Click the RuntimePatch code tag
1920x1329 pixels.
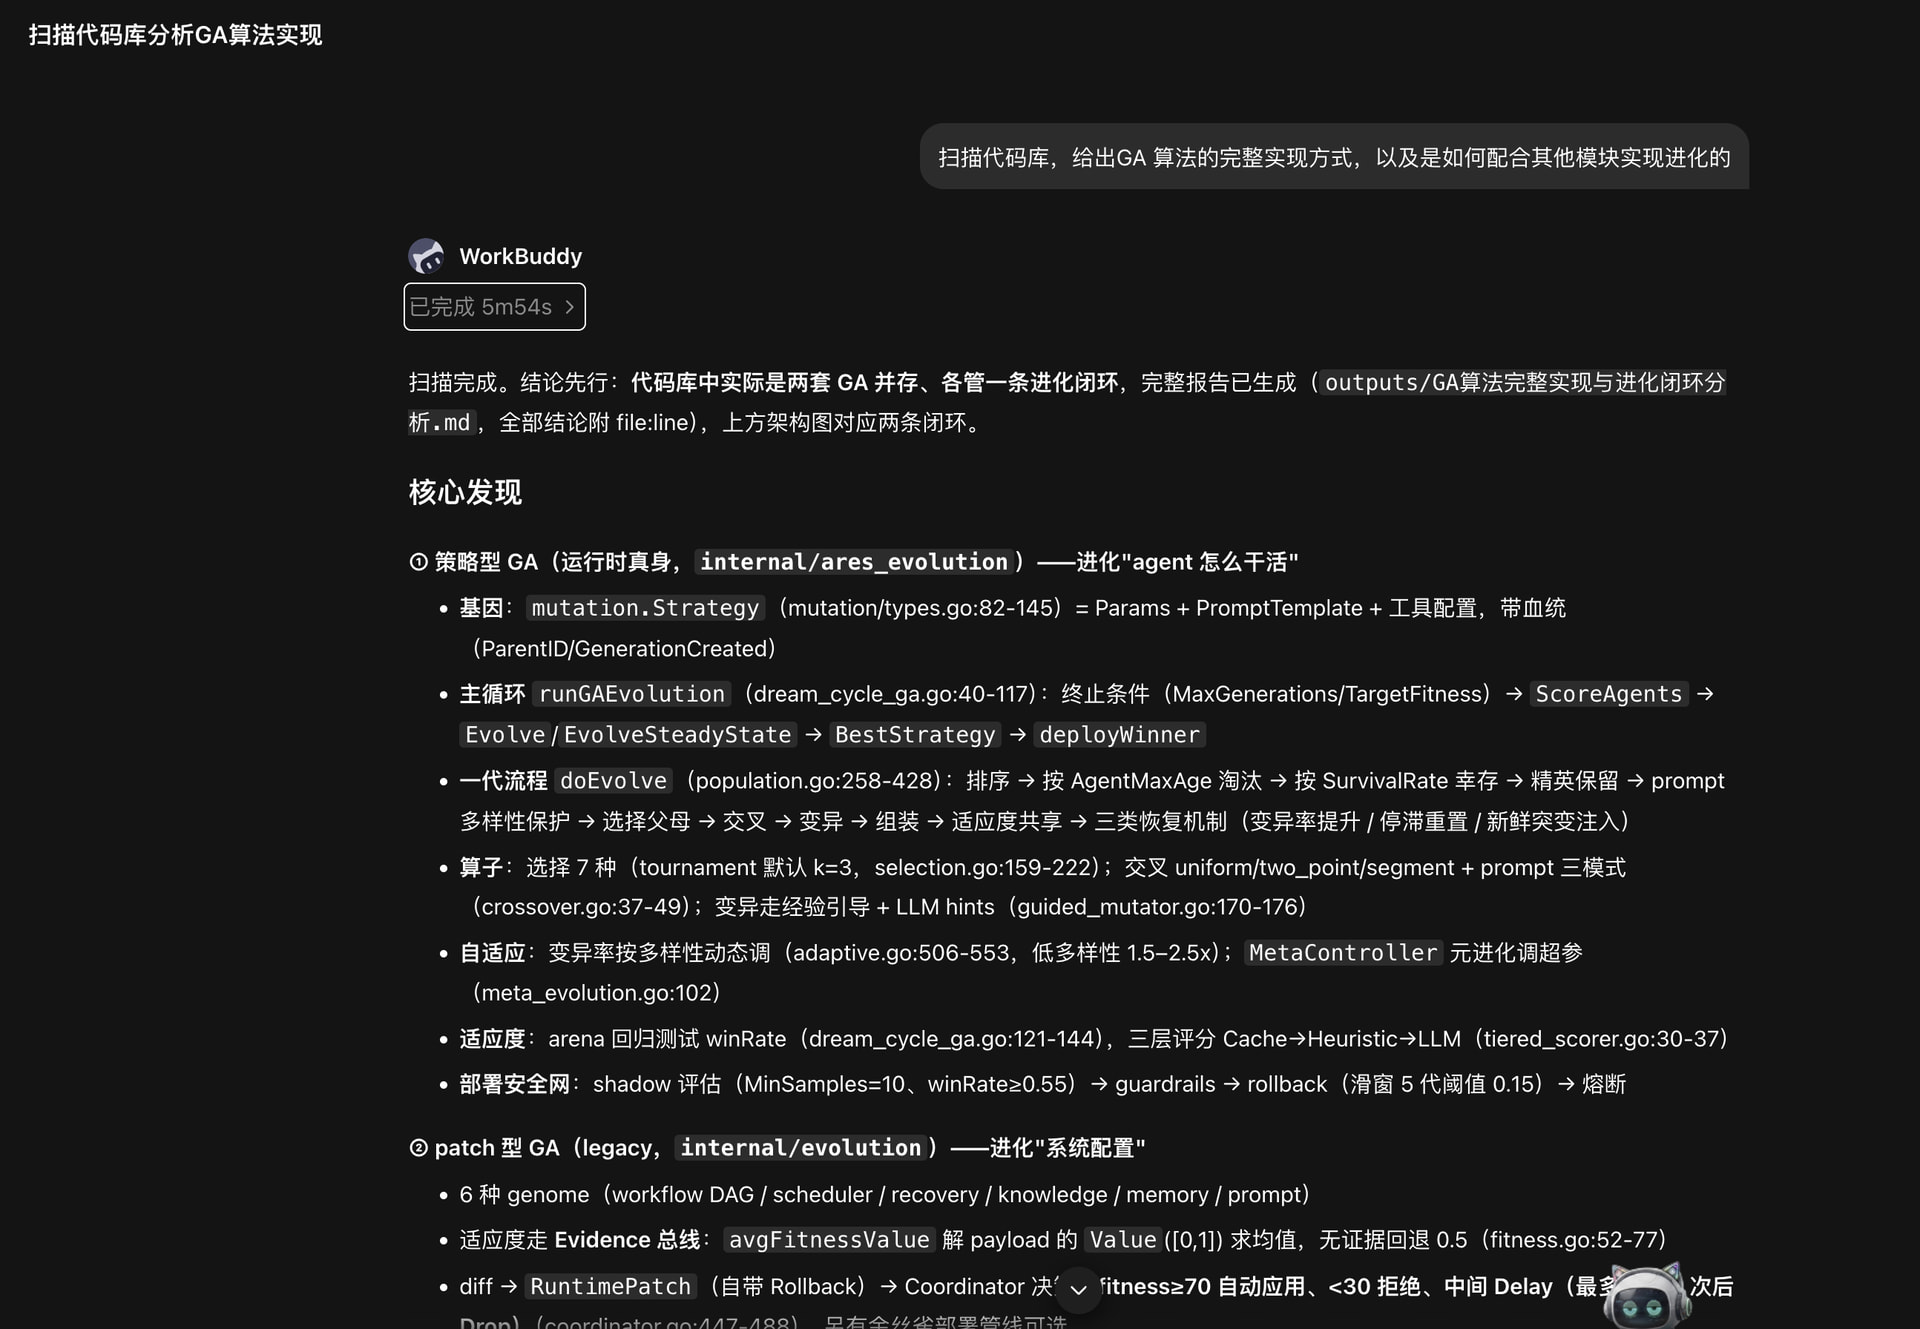pos(610,1287)
